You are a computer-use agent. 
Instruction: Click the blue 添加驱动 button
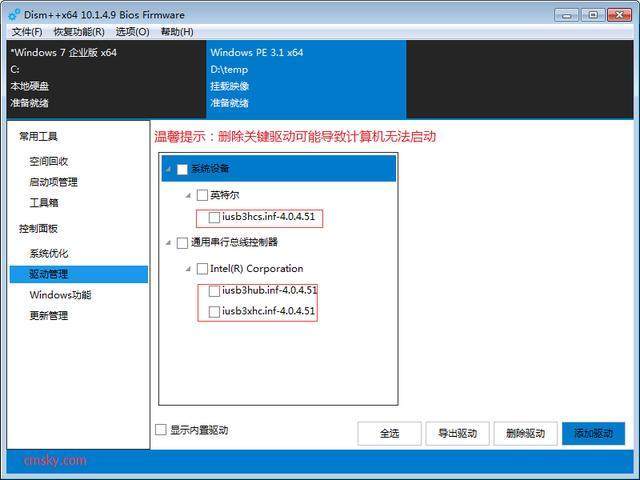point(593,433)
